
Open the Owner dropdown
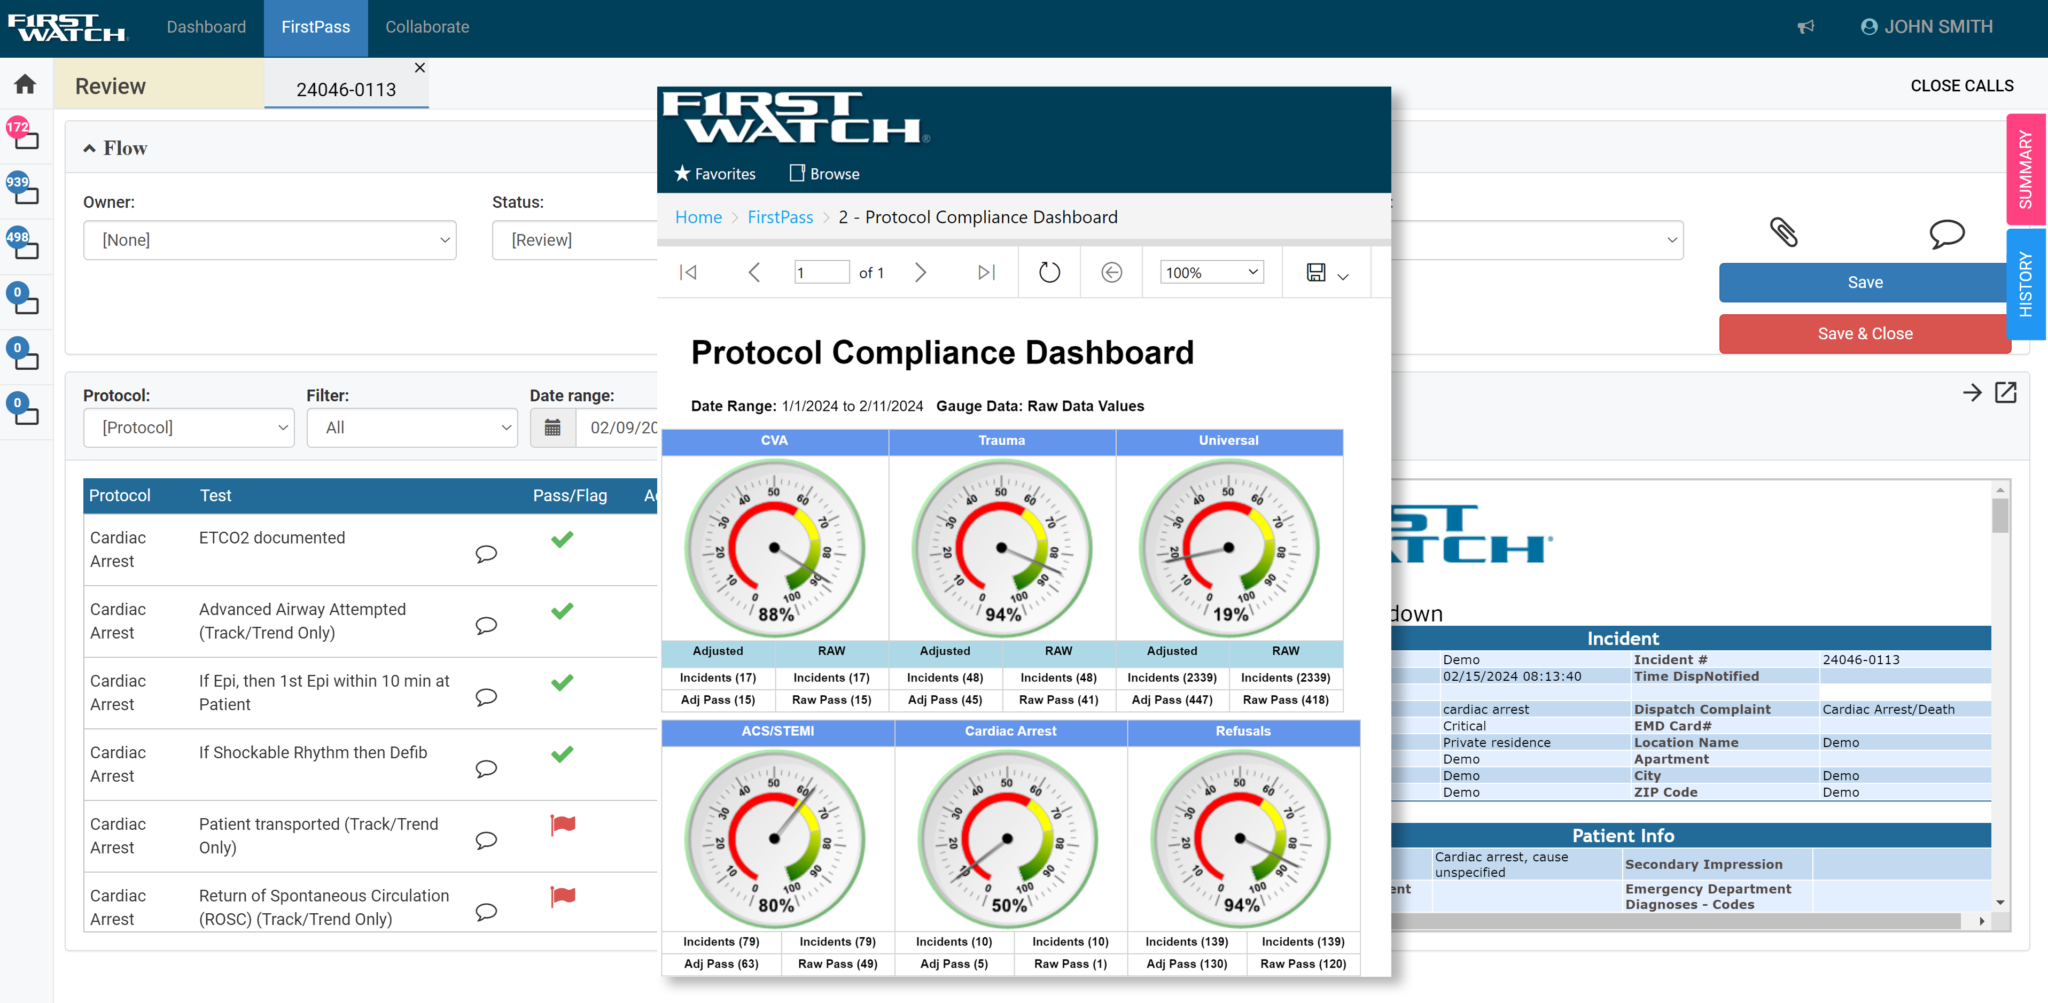pos(270,240)
